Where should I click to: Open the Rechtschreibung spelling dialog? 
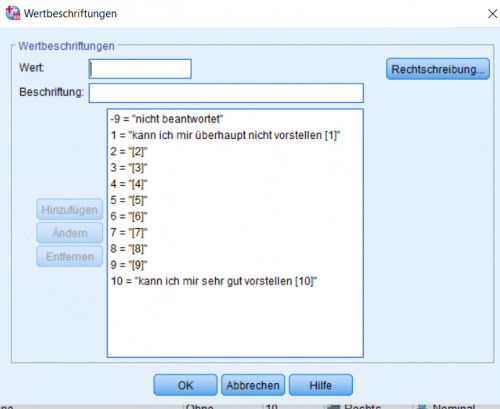click(x=438, y=69)
